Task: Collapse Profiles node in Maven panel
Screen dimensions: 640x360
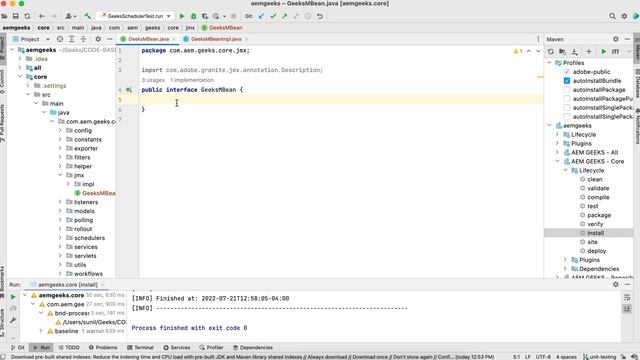Action: tap(549, 62)
